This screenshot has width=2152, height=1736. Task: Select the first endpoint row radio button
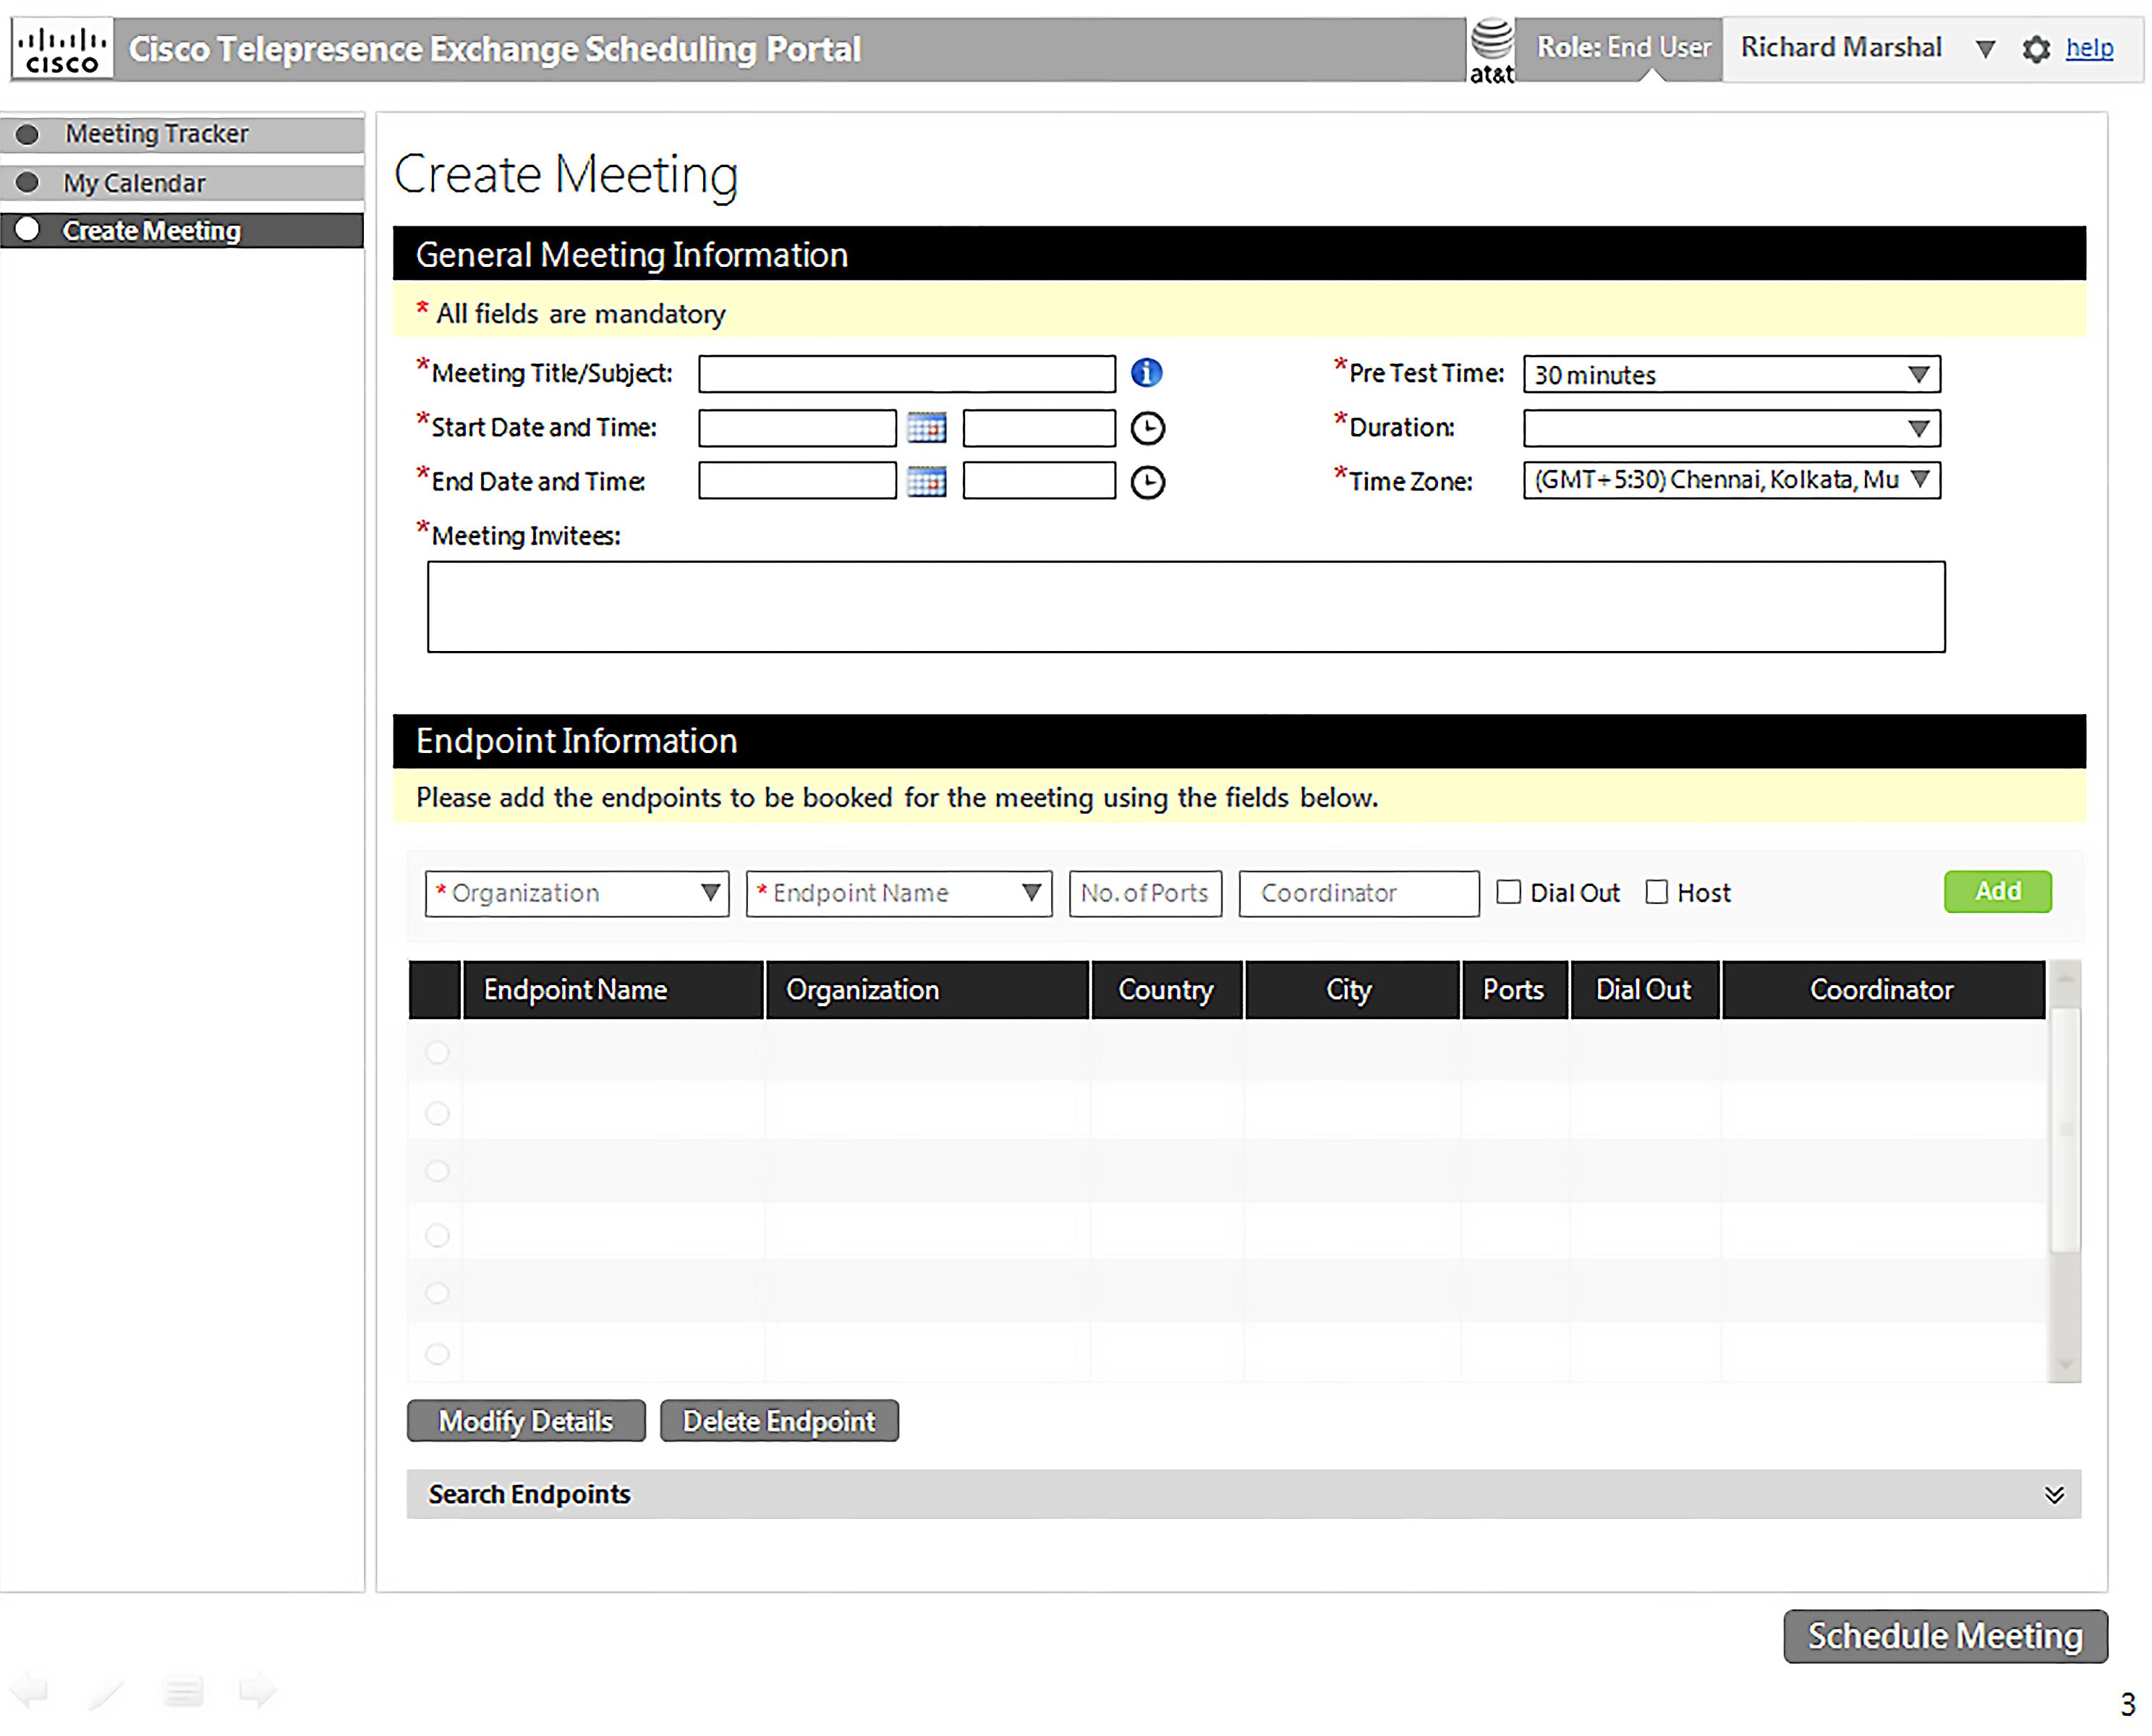(437, 1052)
